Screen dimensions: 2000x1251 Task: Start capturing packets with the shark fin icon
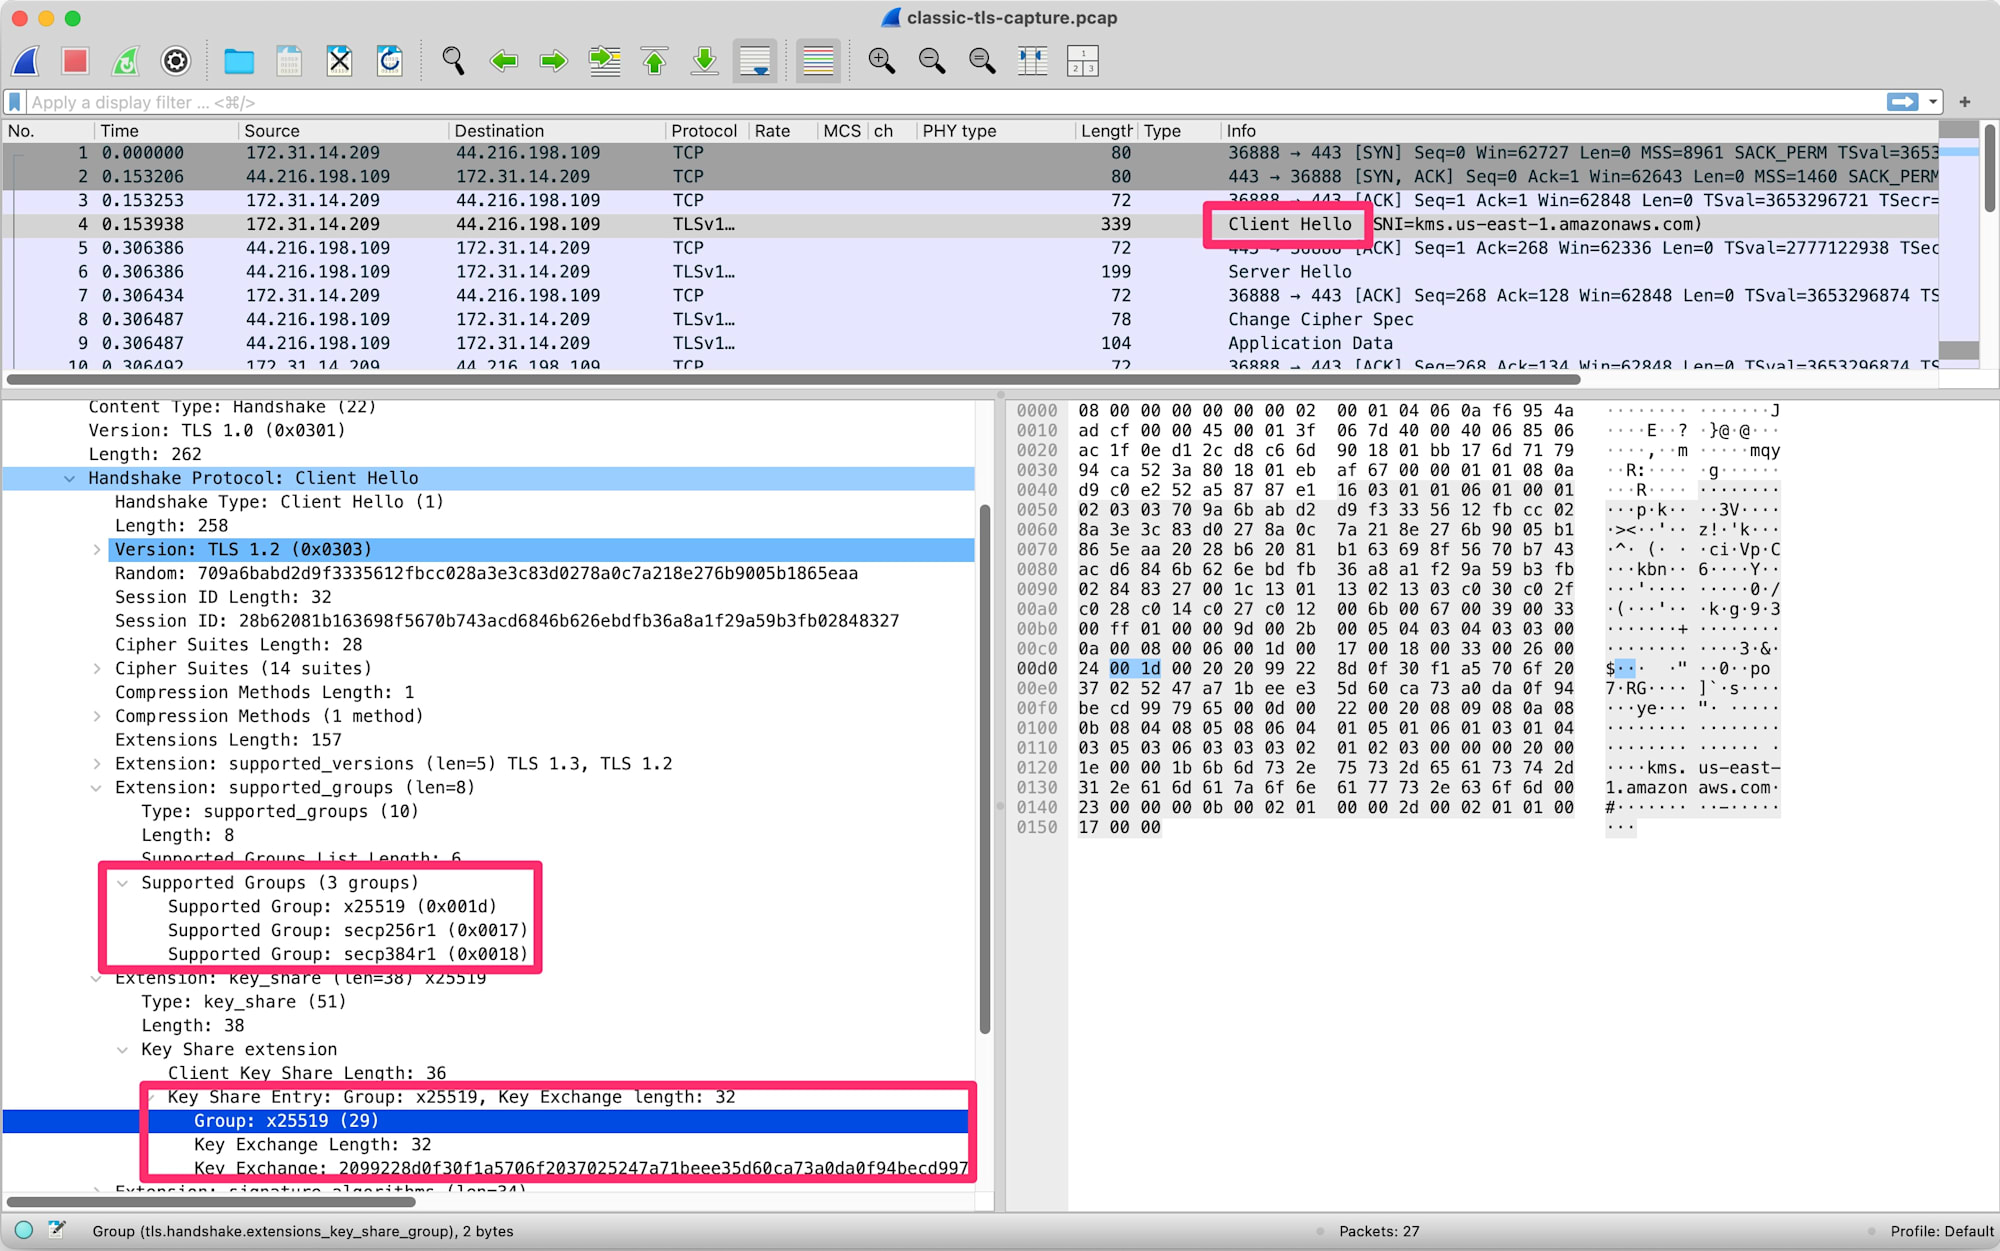click(x=26, y=61)
